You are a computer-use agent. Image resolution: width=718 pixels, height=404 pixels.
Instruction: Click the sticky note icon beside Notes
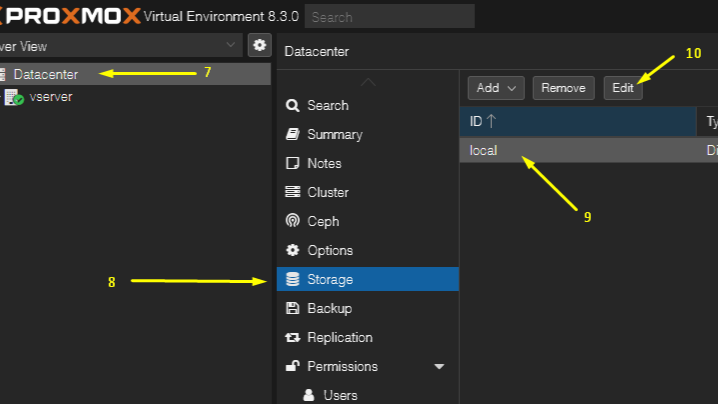tap(293, 163)
